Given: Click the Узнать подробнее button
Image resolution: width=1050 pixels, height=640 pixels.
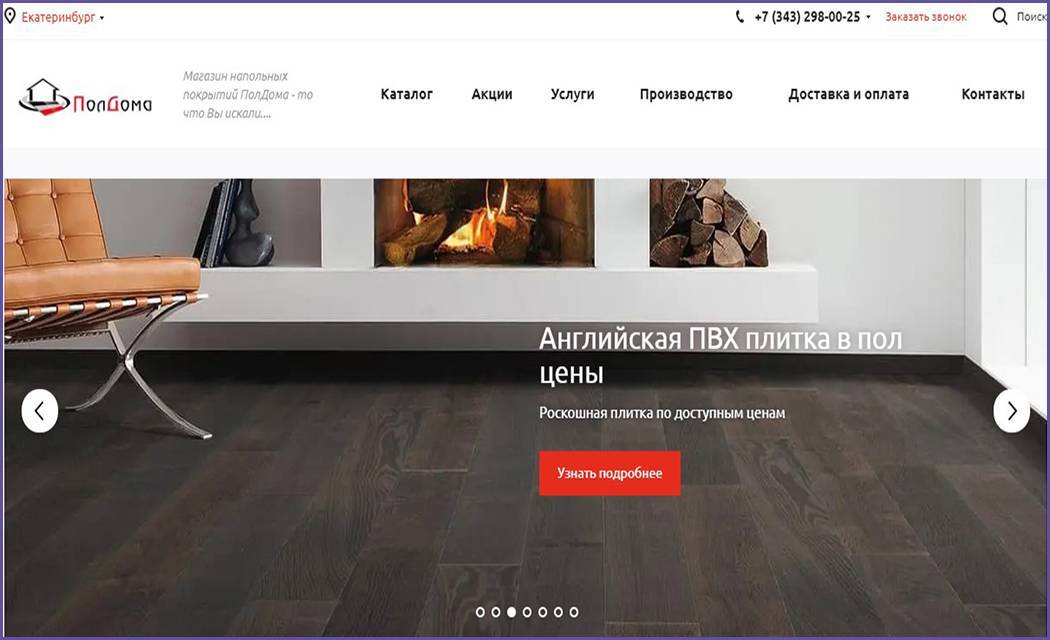Looking at the screenshot, I should coord(610,473).
